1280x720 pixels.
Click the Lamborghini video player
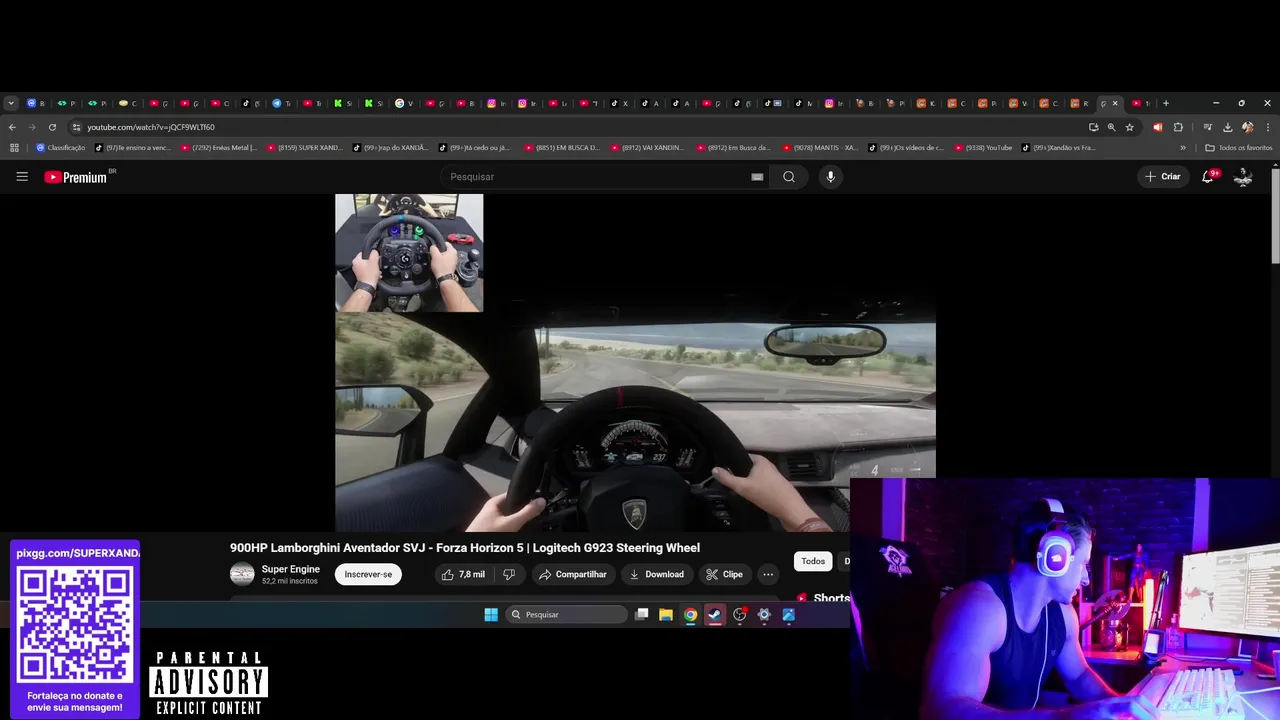(x=635, y=362)
